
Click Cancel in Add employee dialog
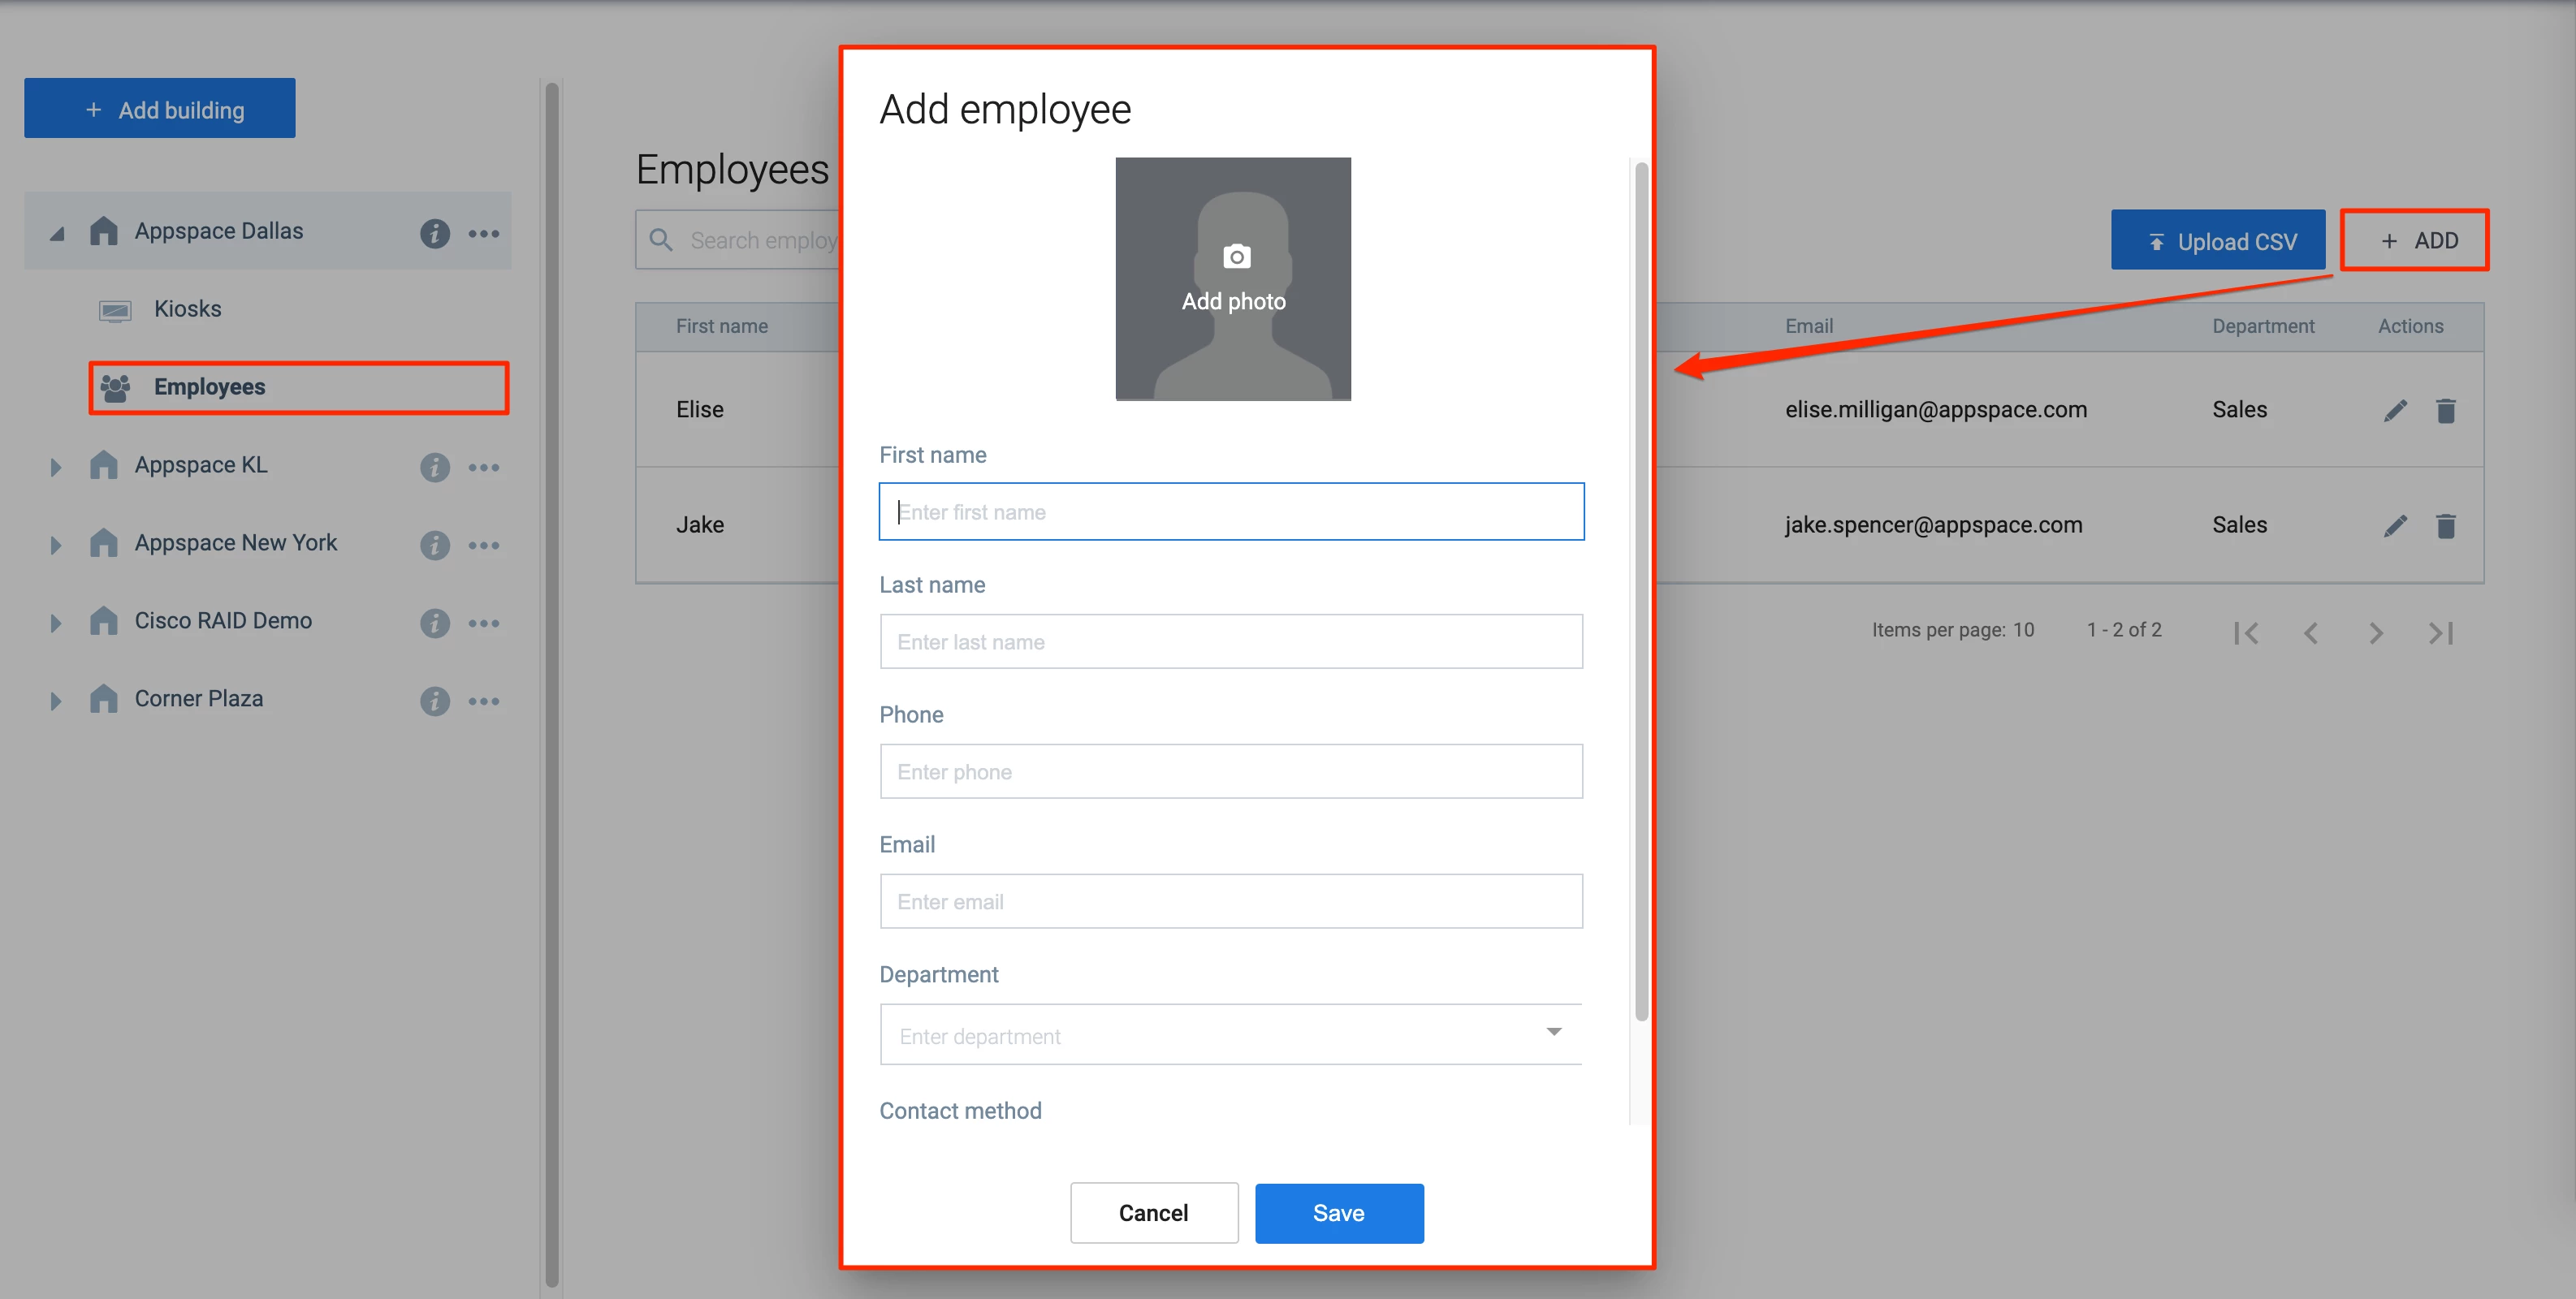click(1153, 1213)
